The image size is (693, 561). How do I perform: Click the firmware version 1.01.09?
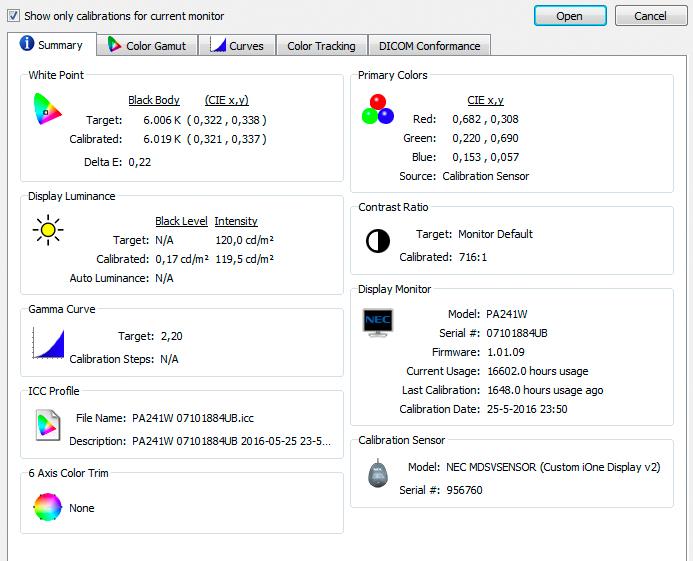coord(506,352)
